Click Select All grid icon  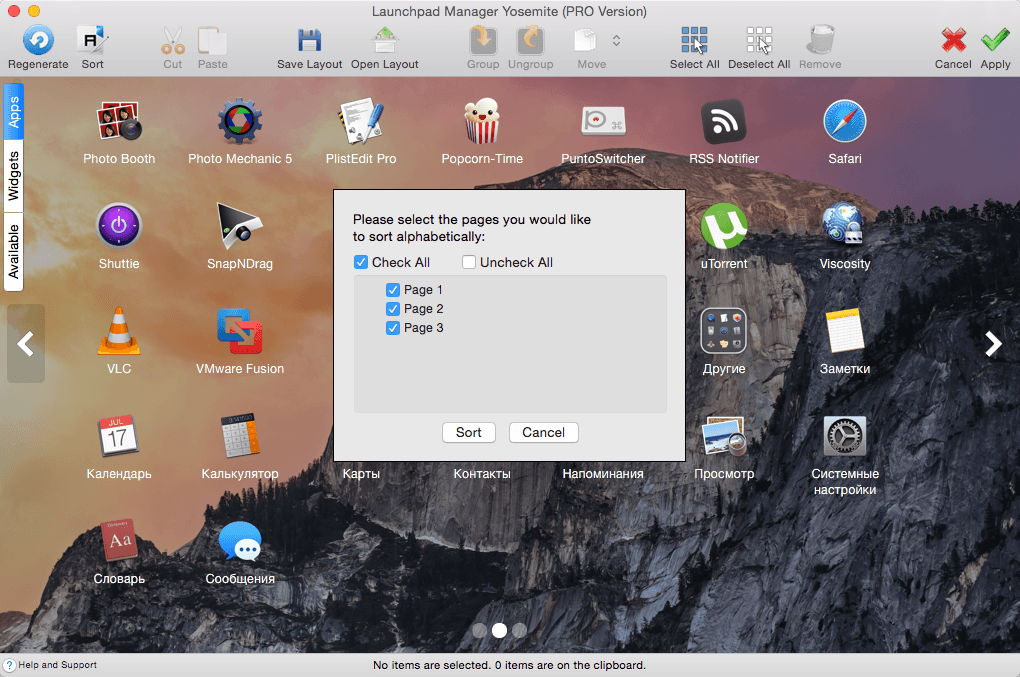pyautogui.click(x=695, y=40)
